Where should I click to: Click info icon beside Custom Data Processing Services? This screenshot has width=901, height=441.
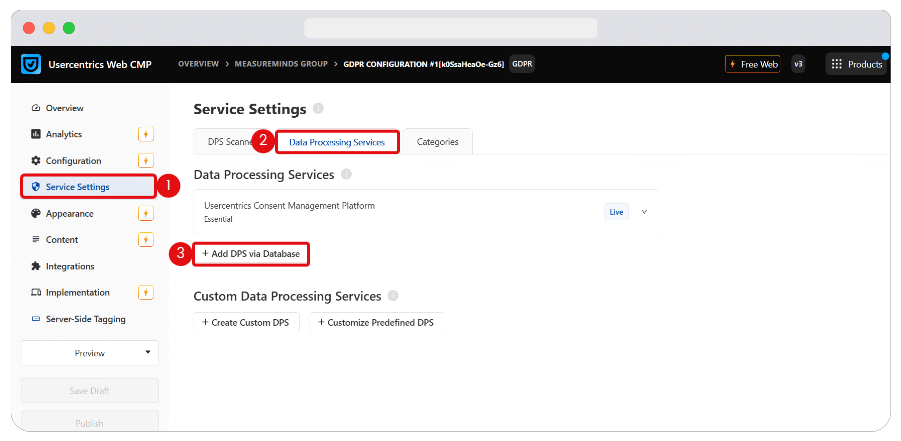pyautogui.click(x=393, y=296)
